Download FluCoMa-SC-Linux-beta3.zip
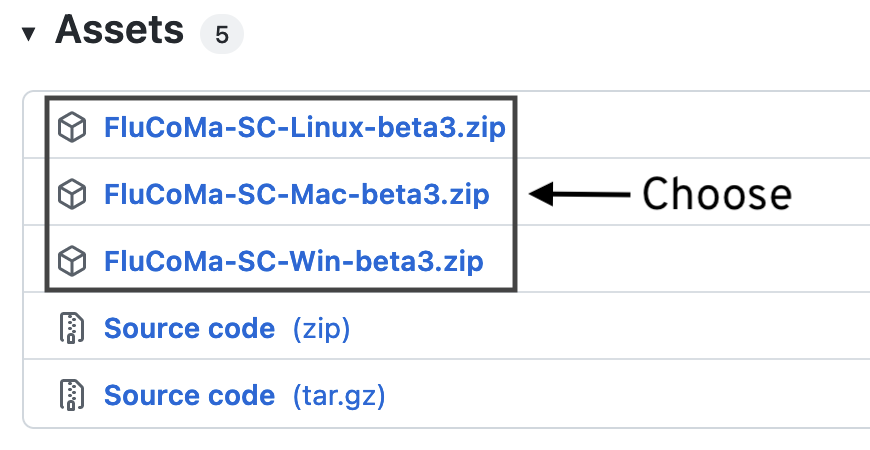Viewport: 870px width, 450px height. (x=305, y=128)
